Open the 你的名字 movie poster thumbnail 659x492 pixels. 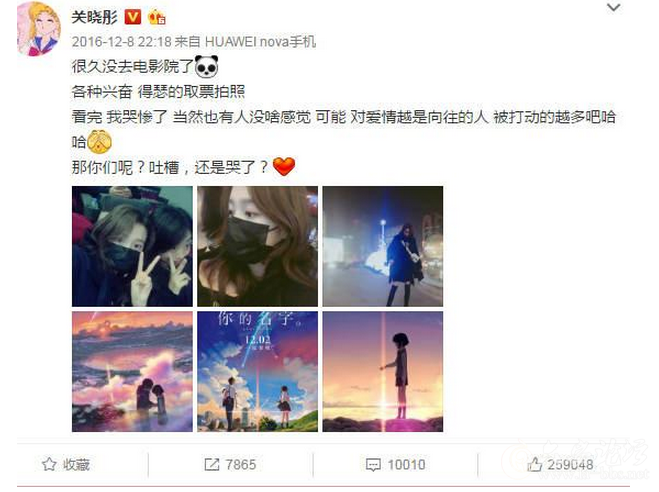pos(258,371)
